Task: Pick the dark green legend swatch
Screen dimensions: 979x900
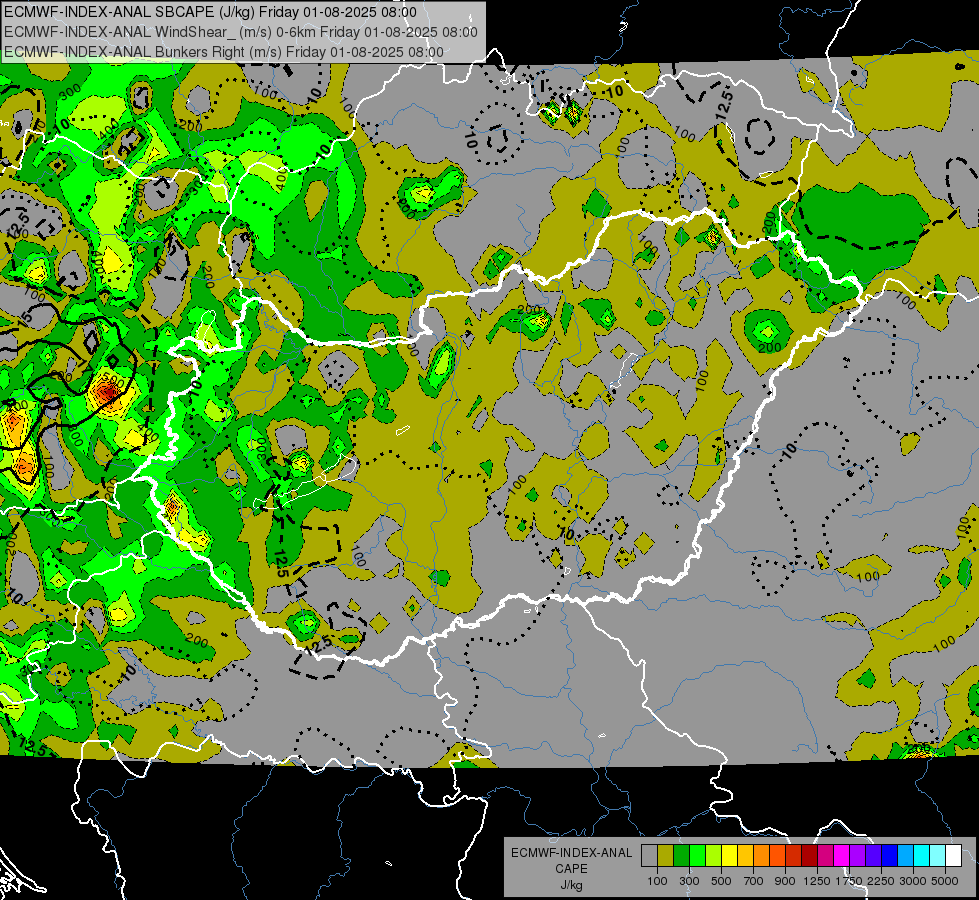Action: (x=682, y=856)
